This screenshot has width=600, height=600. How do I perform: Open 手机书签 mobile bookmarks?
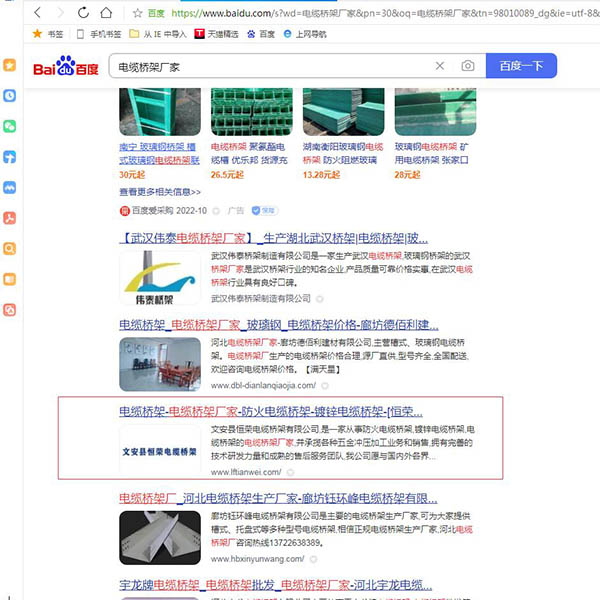[98, 34]
